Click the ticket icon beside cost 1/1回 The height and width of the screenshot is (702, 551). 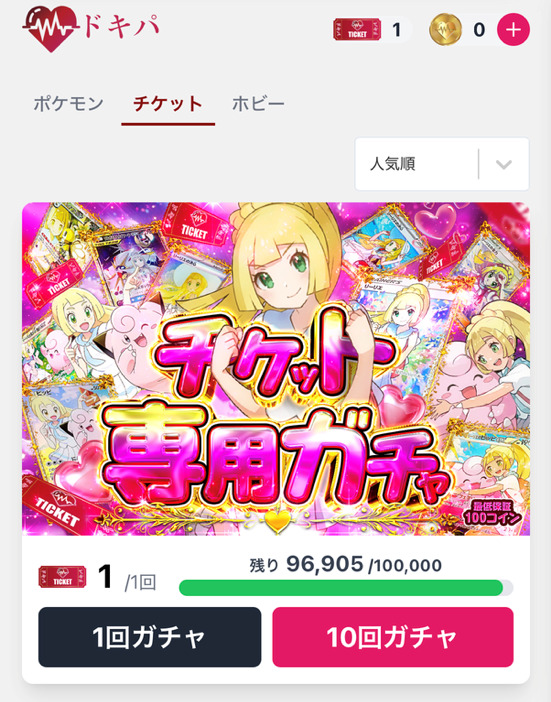click(62, 578)
